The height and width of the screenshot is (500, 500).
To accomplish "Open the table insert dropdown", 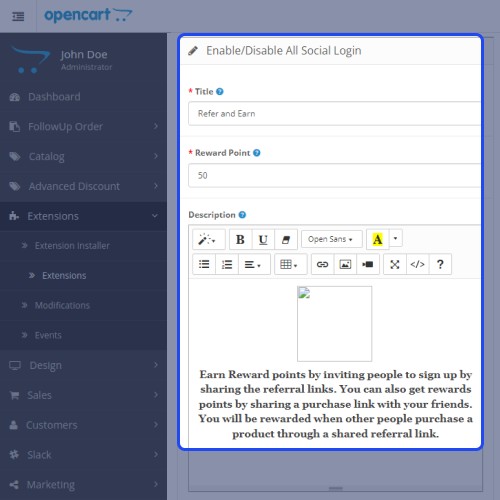I will coord(290,264).
